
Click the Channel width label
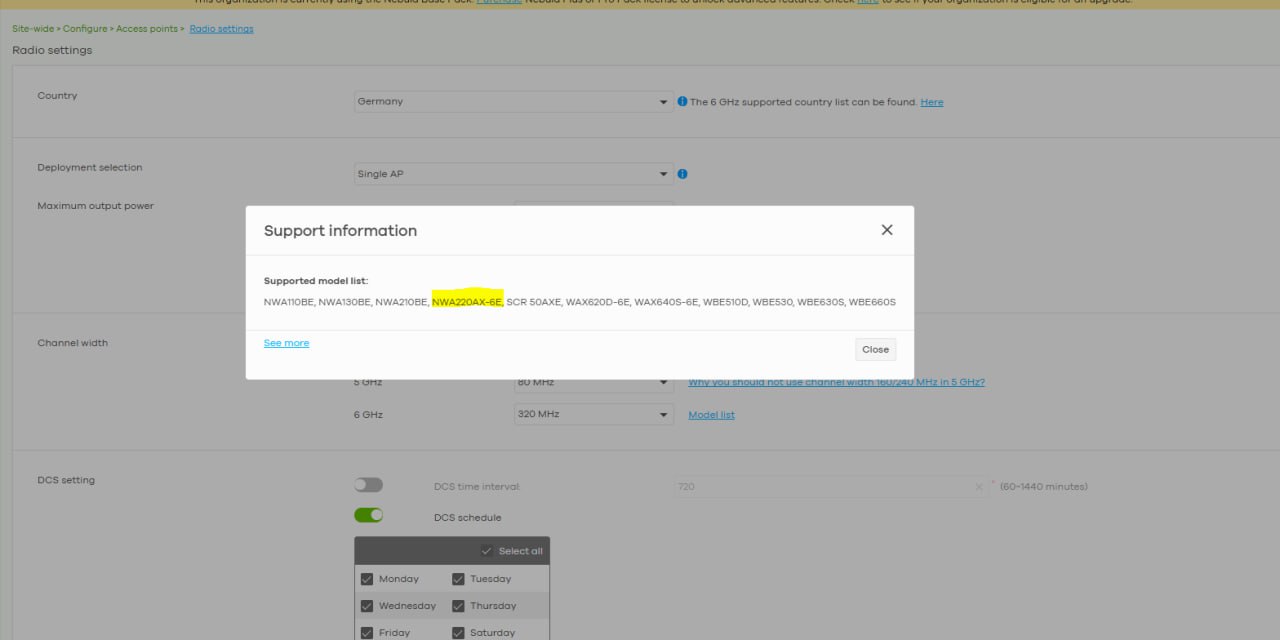point(72,343)
